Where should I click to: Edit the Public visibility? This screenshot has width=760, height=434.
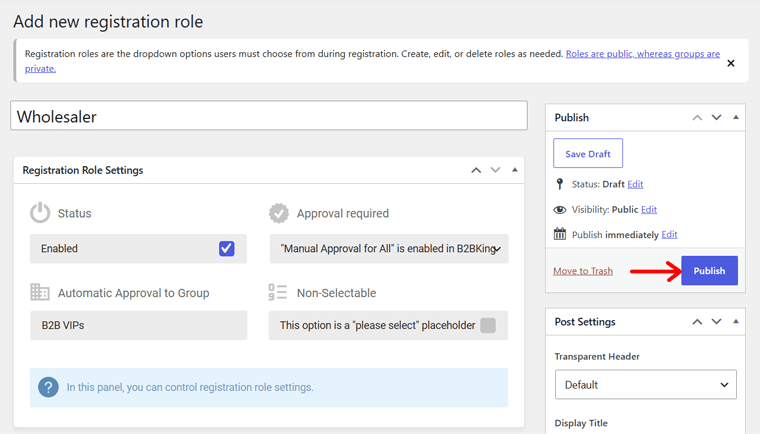click(649, 209)
